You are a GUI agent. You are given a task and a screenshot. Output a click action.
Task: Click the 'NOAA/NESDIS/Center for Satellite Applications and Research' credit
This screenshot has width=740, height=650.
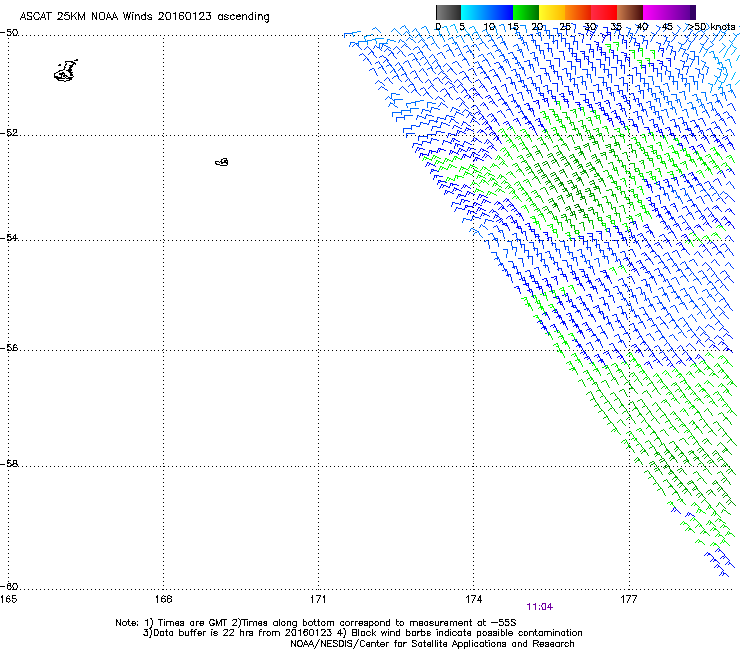click(432, 644)
